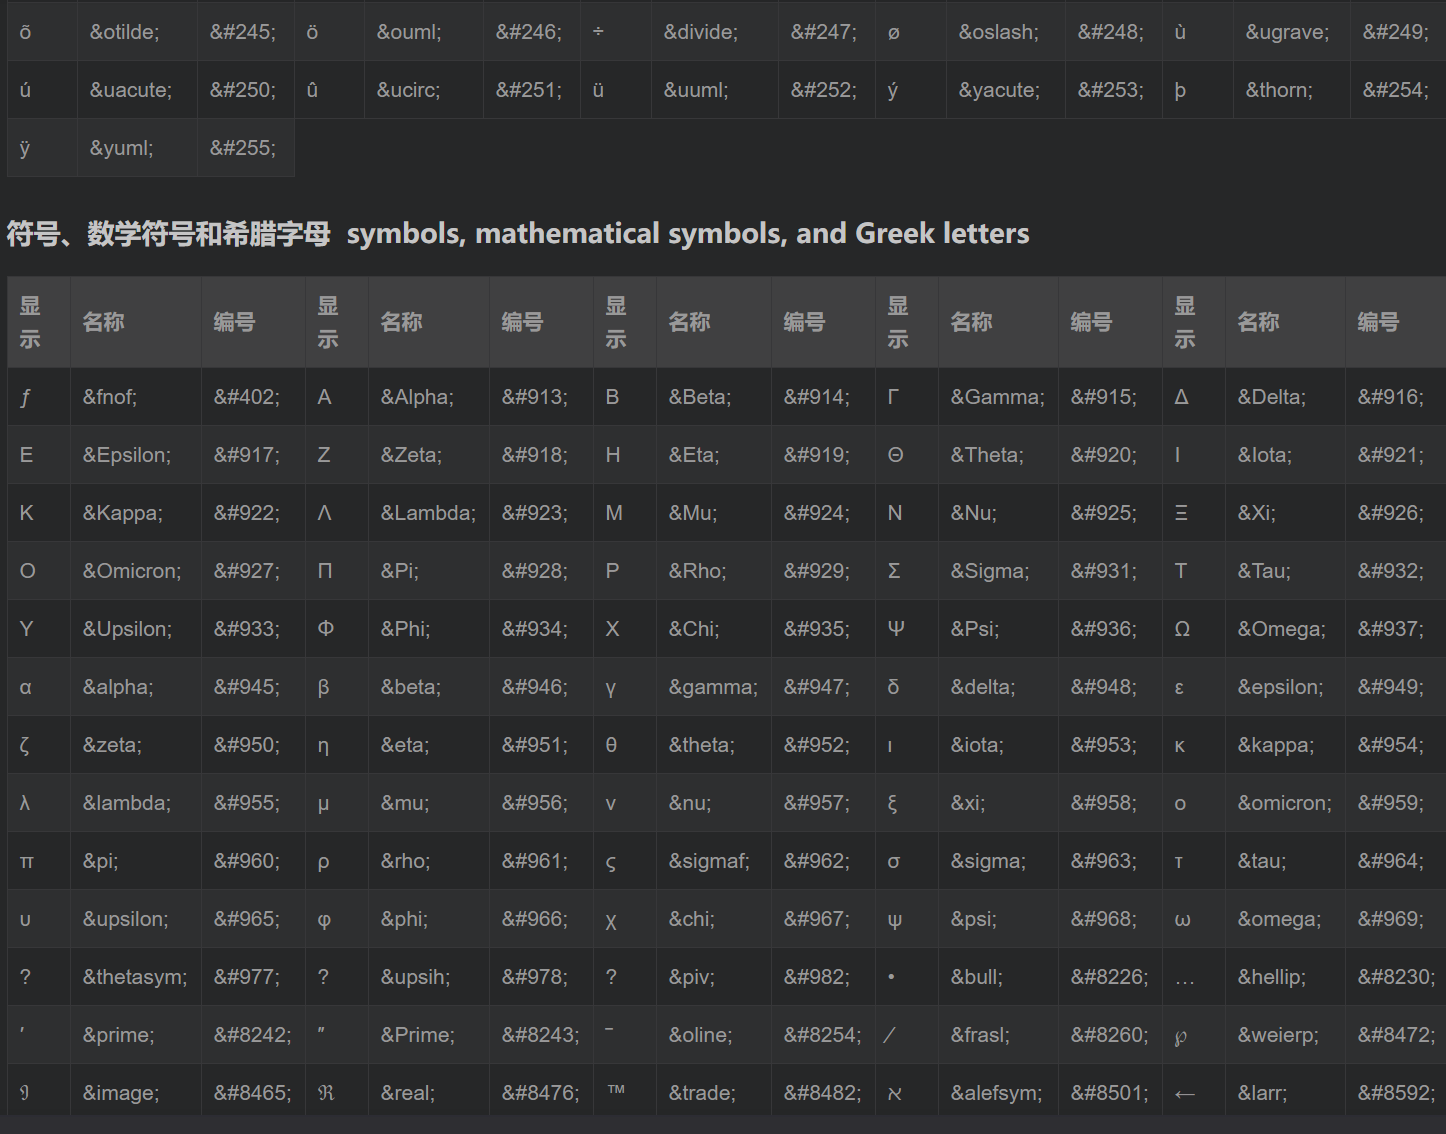Select the &omega; name cell
The image size is (1446, 1134).
tap(1285, 919)
